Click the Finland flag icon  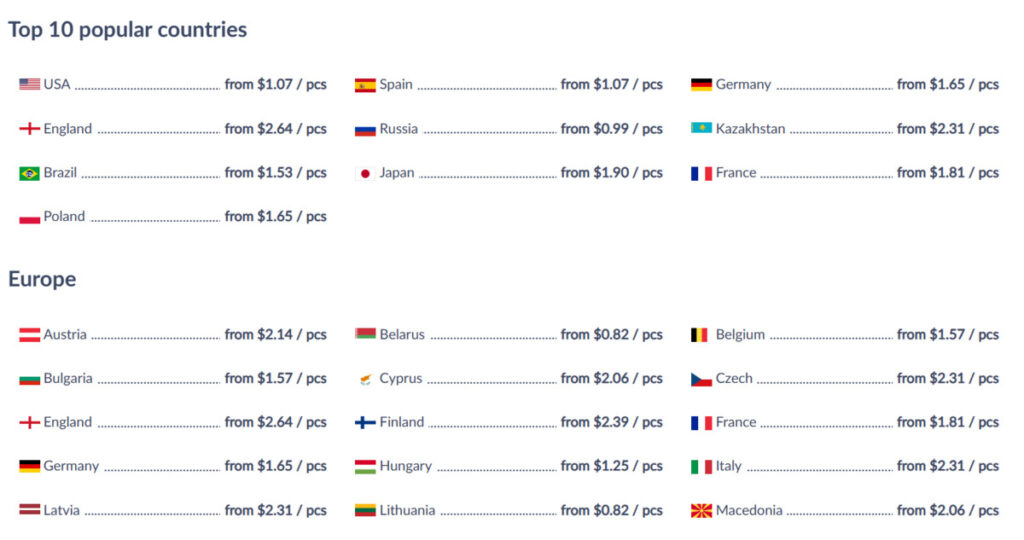pyautogui.click(x=365, y=422)
